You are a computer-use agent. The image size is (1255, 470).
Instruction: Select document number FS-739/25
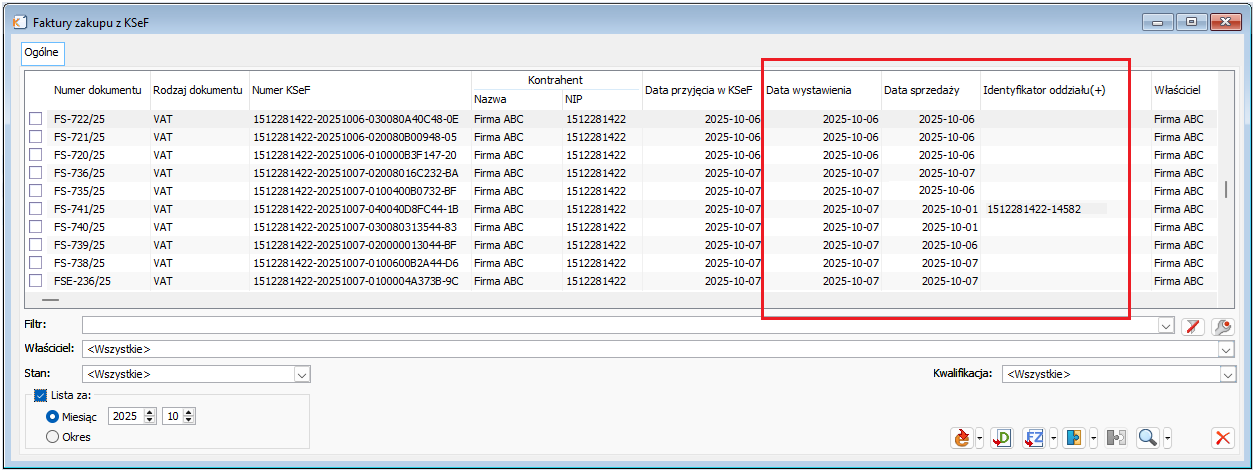coord(79,245)
